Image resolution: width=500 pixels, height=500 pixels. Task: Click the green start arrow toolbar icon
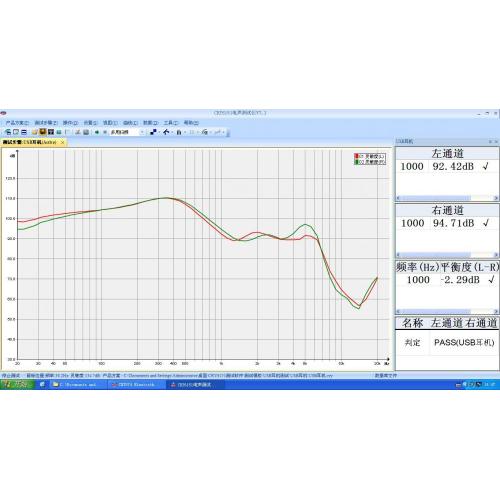click(97, 132)
